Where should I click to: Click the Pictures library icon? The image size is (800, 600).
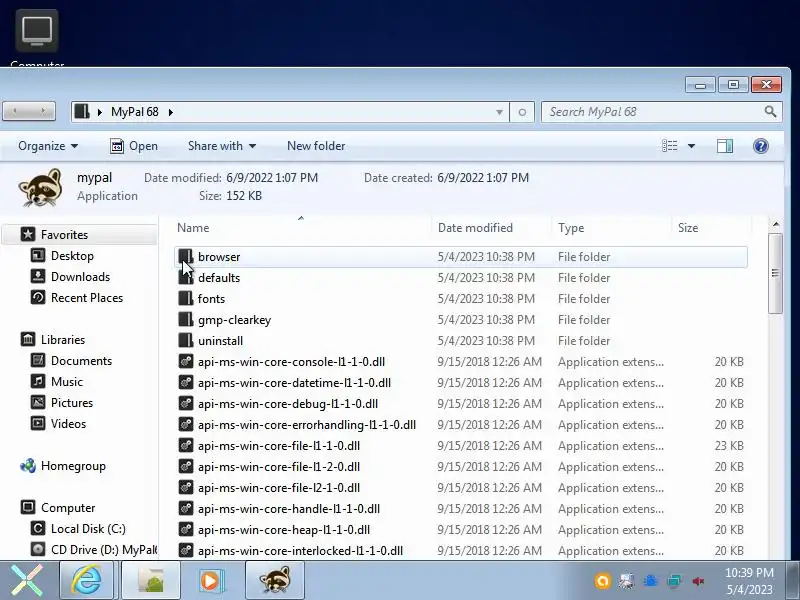pyautogui.click(x=38, y=402)
